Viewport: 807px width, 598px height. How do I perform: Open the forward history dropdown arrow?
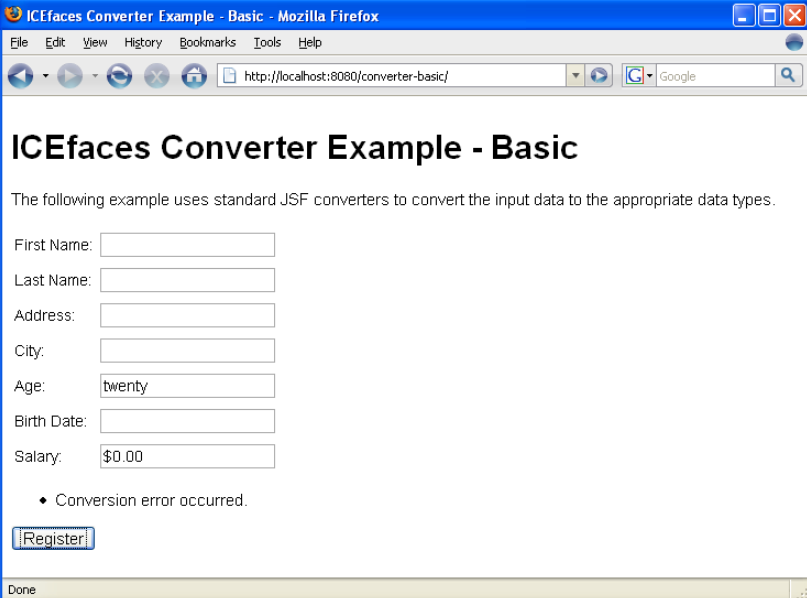pos(95,77)
